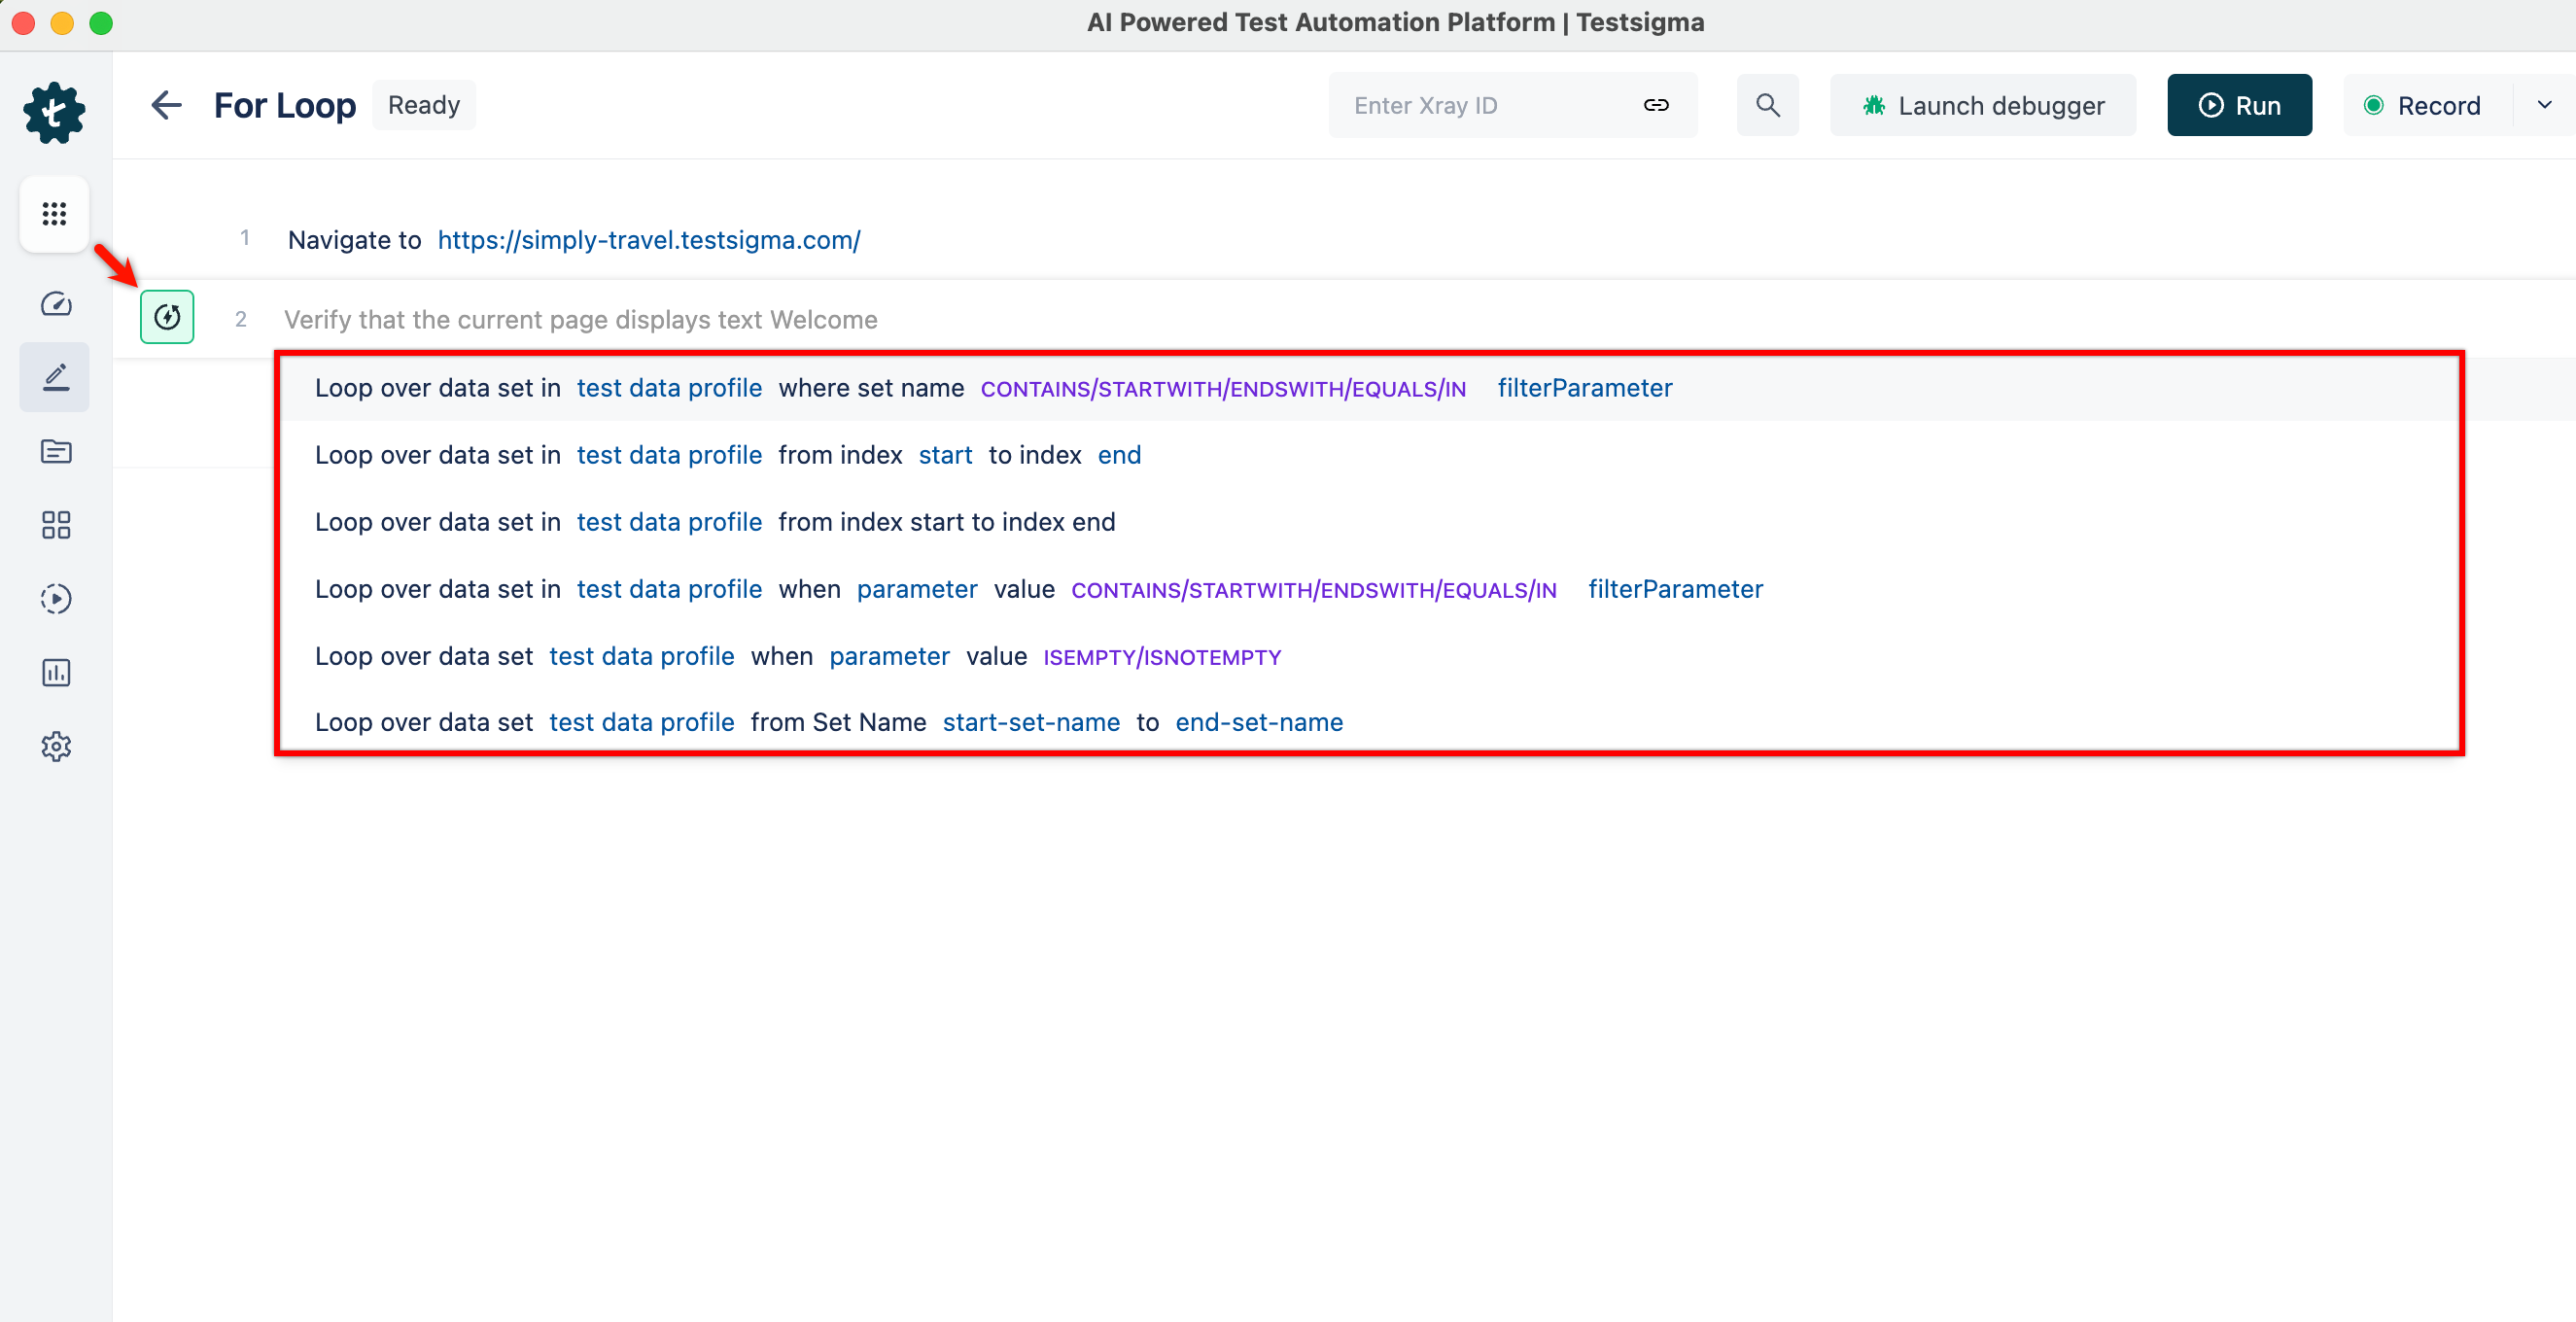Click 'ISEMPTY/ISNOTEMPTY' operator text
The image size is (2576, 1322).
1162,657
